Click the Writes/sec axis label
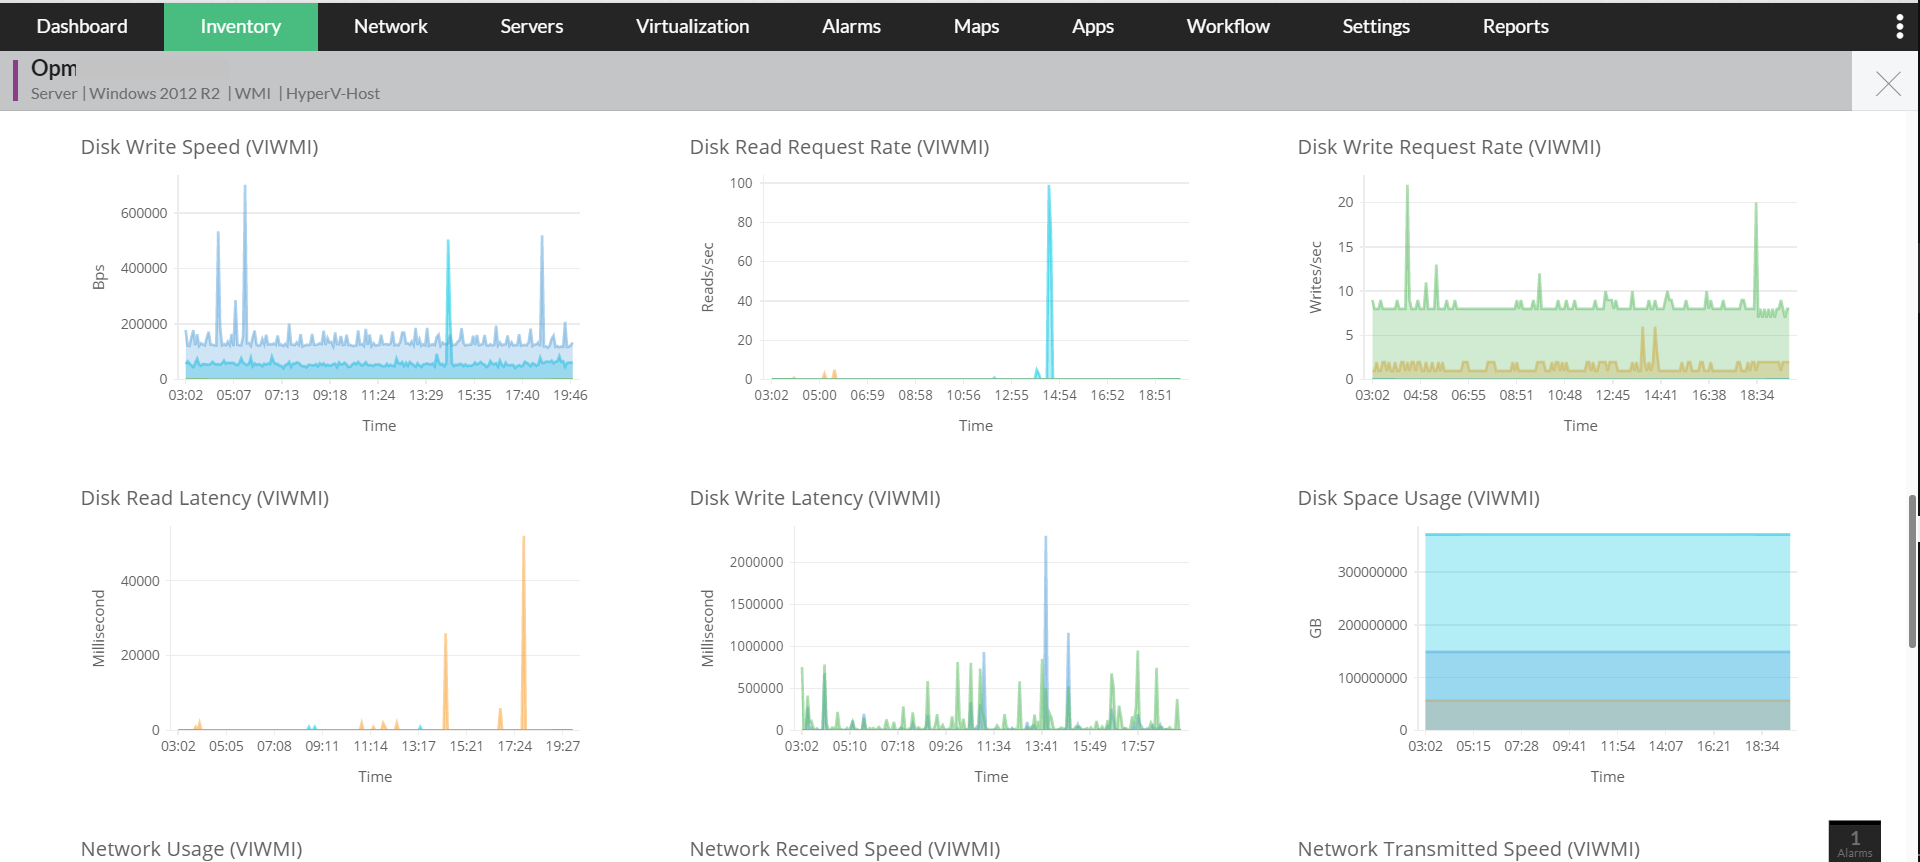1920x862 pixels. pos(1316,277)
